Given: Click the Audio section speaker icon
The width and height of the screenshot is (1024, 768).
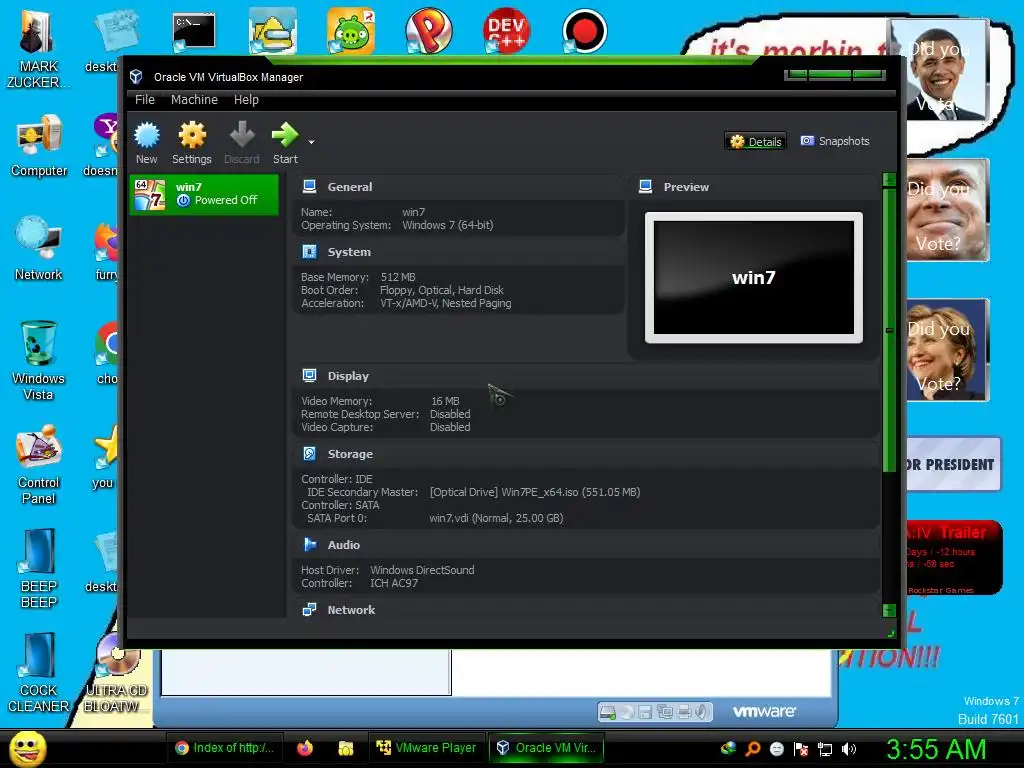Looking at the screenshot, I should (310, 544).
